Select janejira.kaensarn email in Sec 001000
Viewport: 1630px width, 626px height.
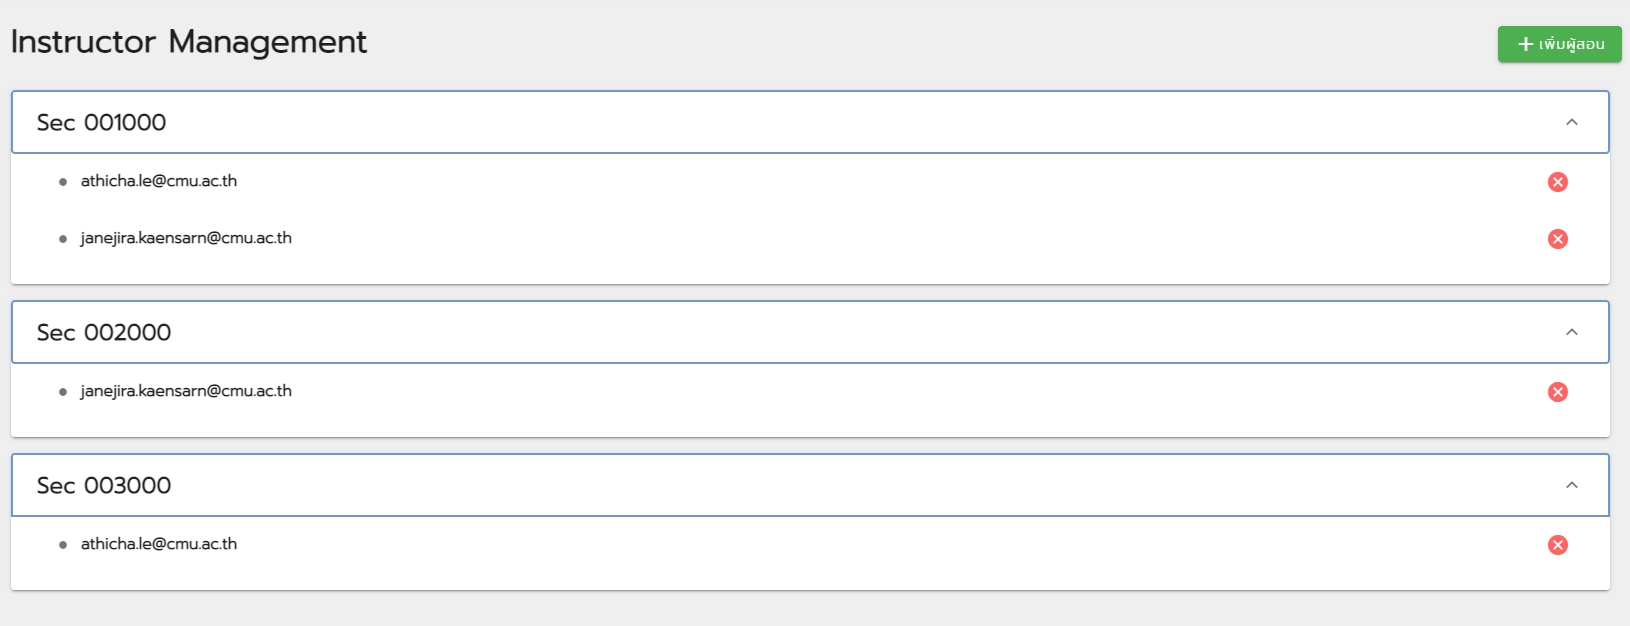tap(186, 238)
